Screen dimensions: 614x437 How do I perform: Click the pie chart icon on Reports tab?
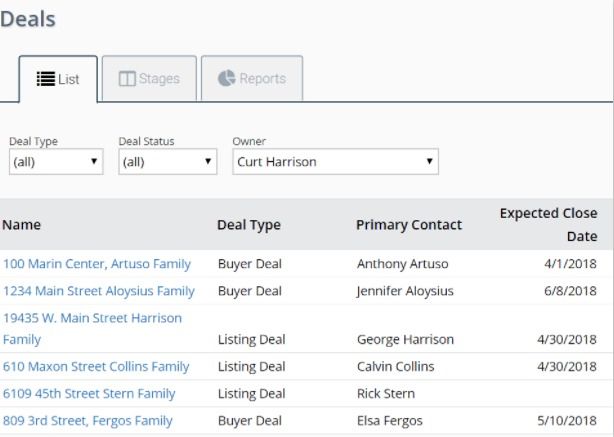(227, 78)
